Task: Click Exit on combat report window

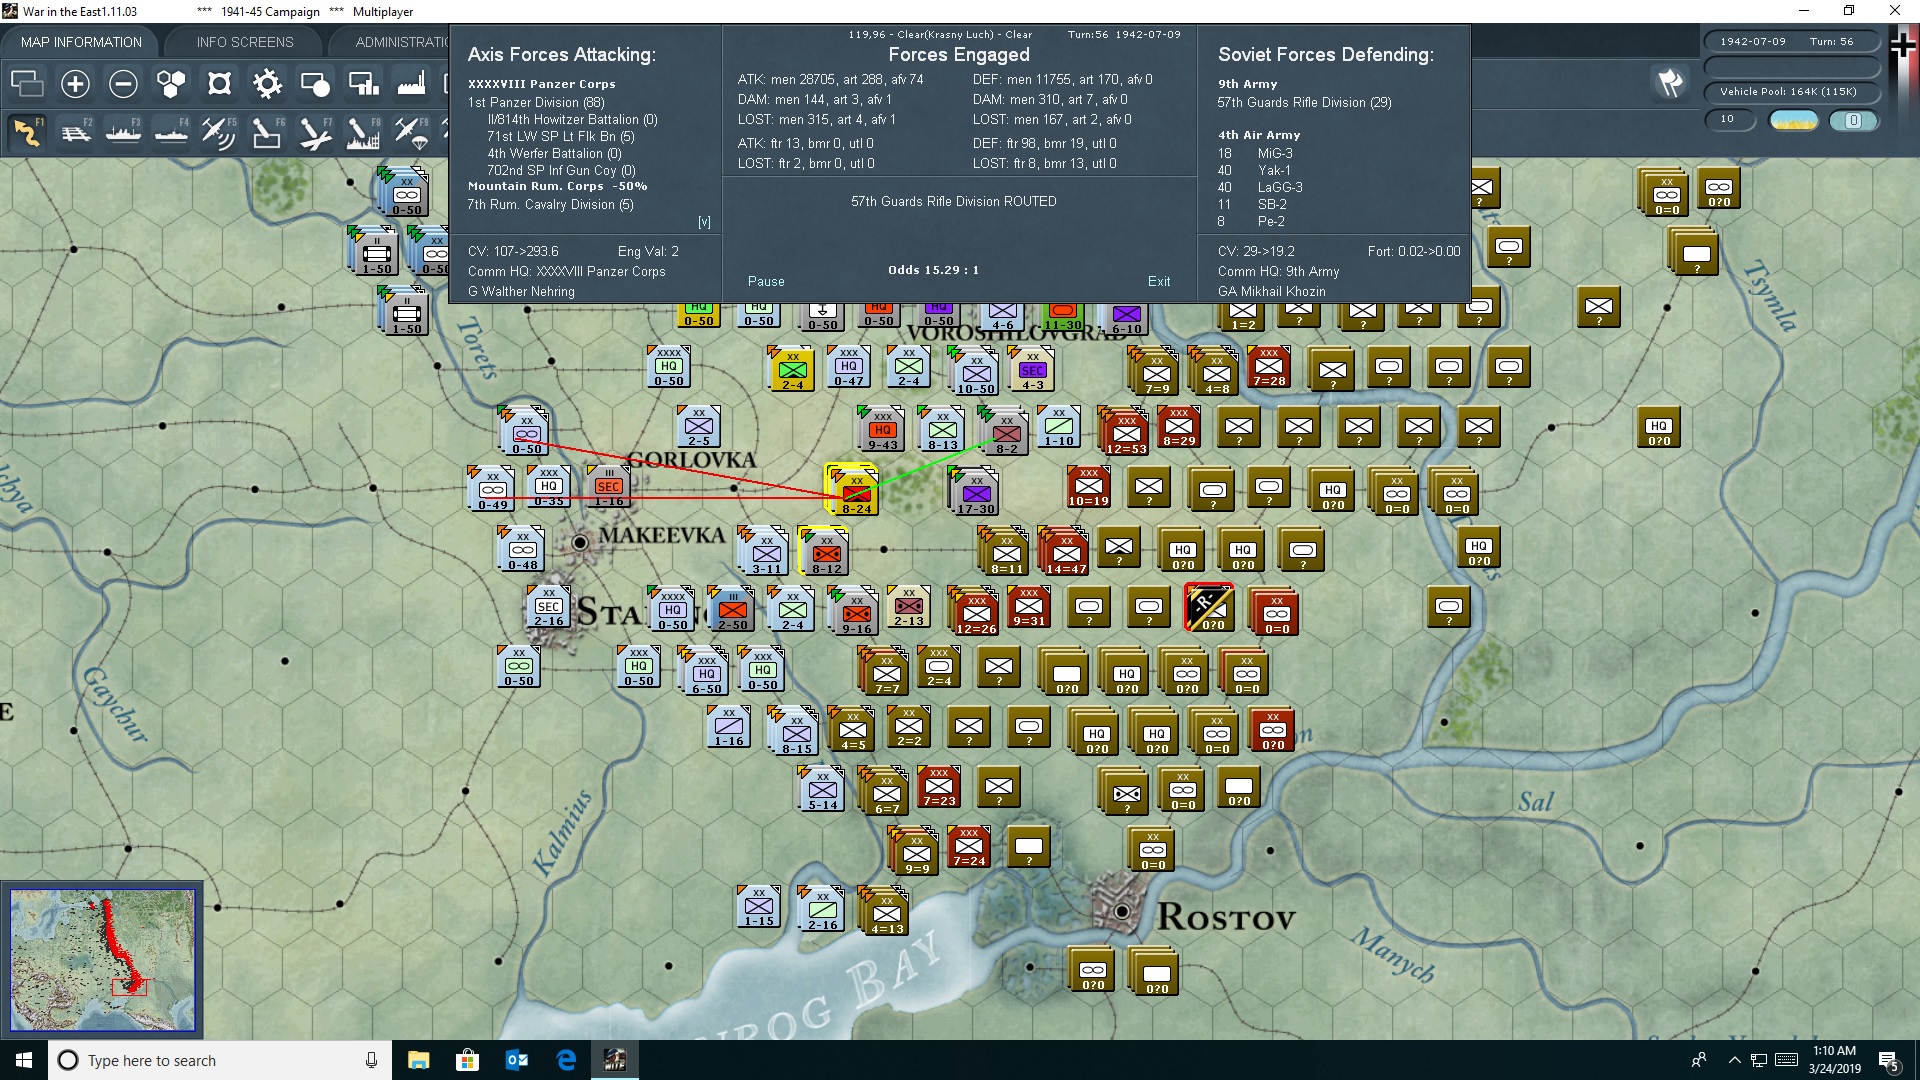Action: (x=1158, y=281)
